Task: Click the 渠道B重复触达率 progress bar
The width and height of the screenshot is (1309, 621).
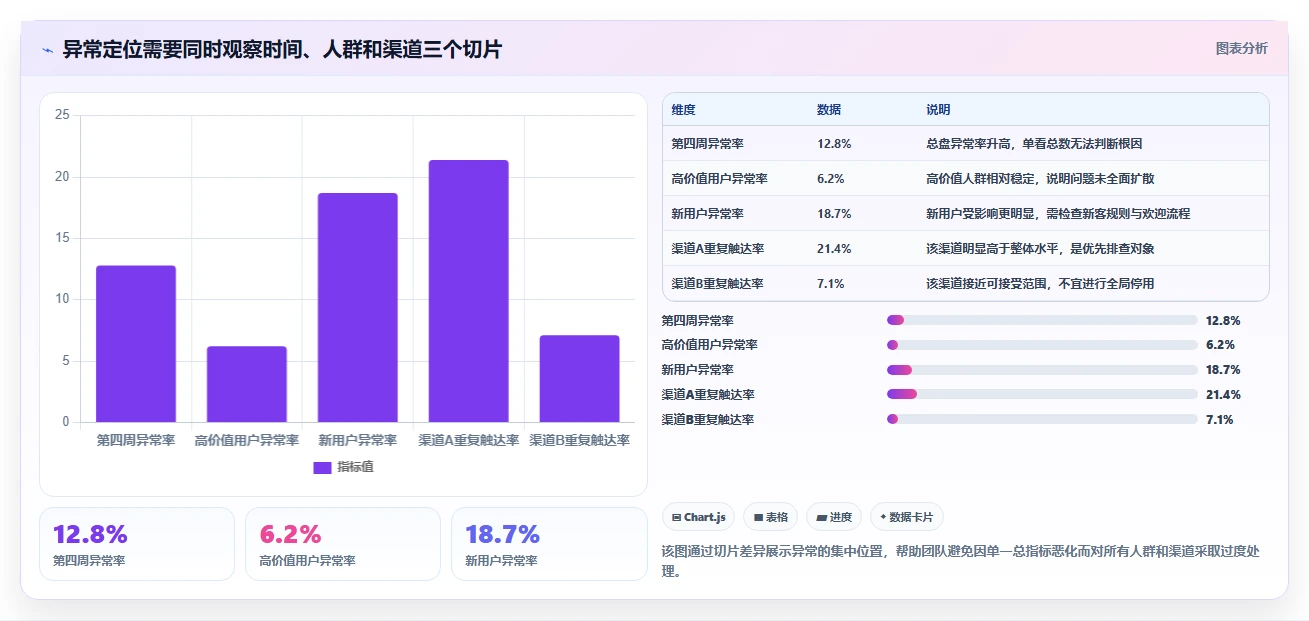Action: tap(1042, 419)
